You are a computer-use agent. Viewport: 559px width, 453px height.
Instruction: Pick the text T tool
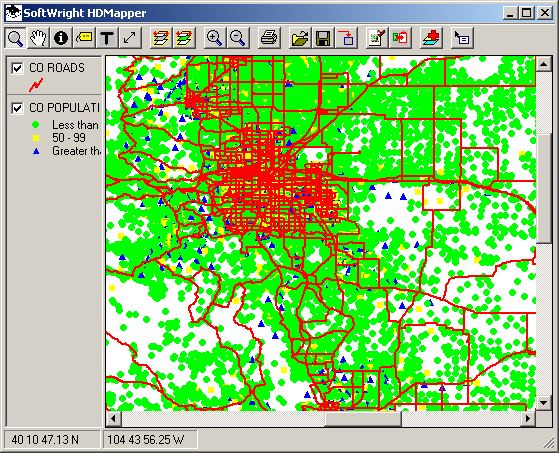click(x=107, y=38)
